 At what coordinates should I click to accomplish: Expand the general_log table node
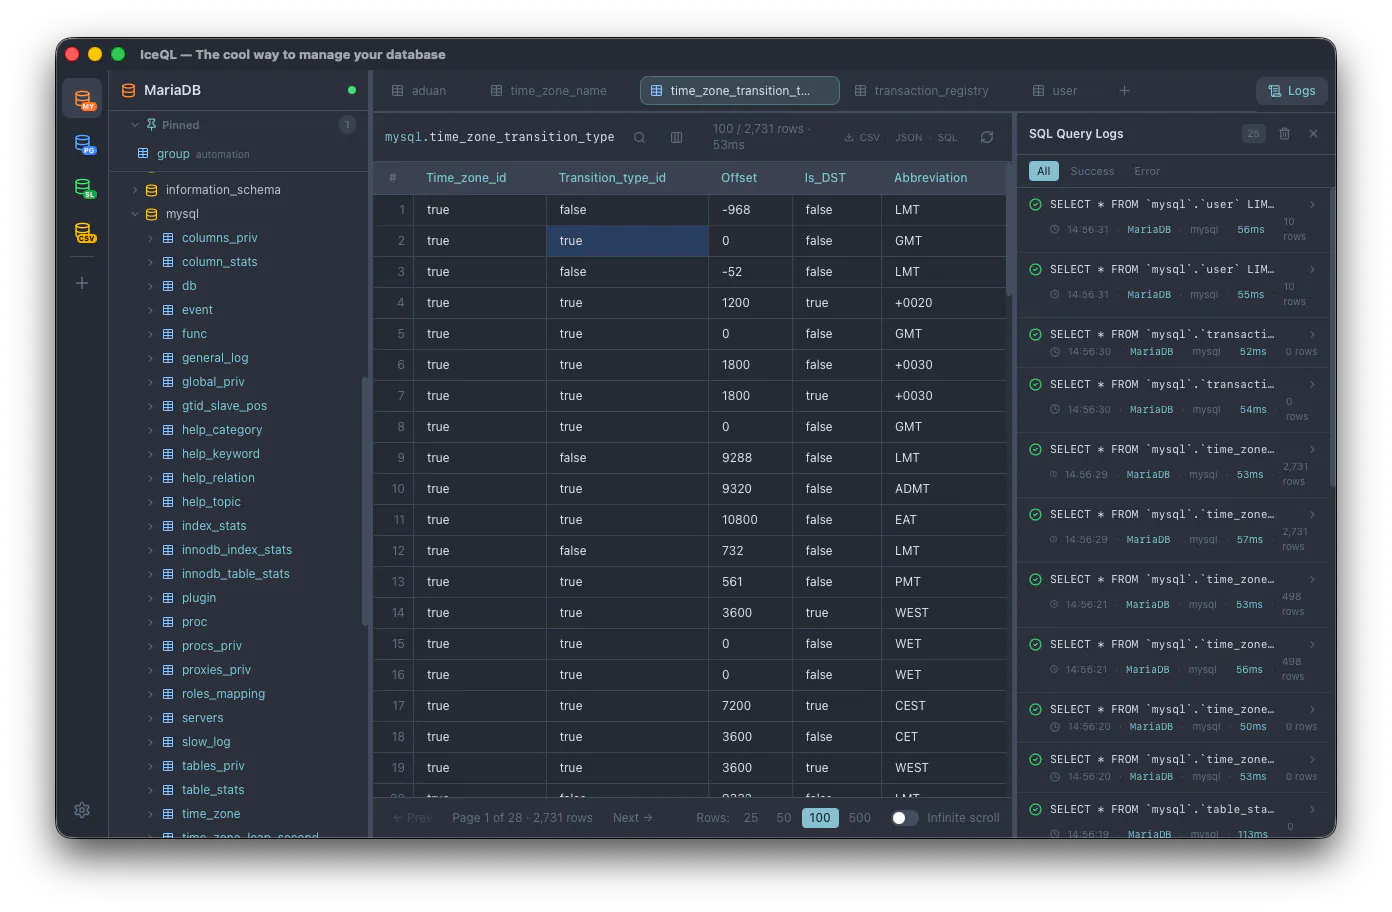pos(151,358)
